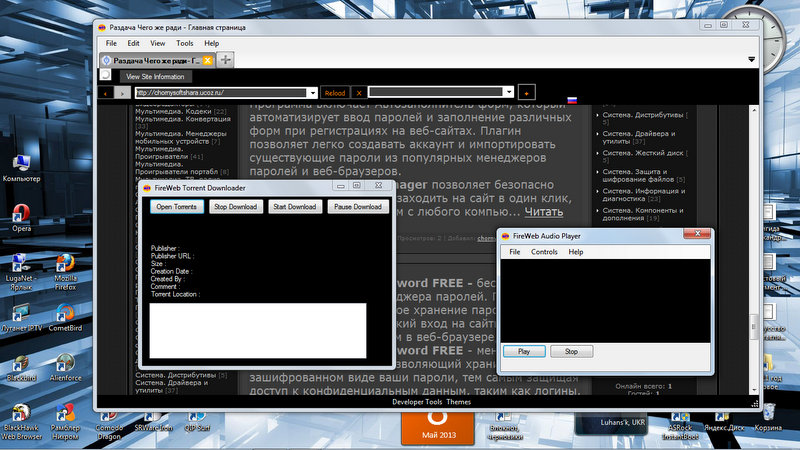800x450 pixels.
Task: Open the tab list arrow at top right
Action: point(752,60)
